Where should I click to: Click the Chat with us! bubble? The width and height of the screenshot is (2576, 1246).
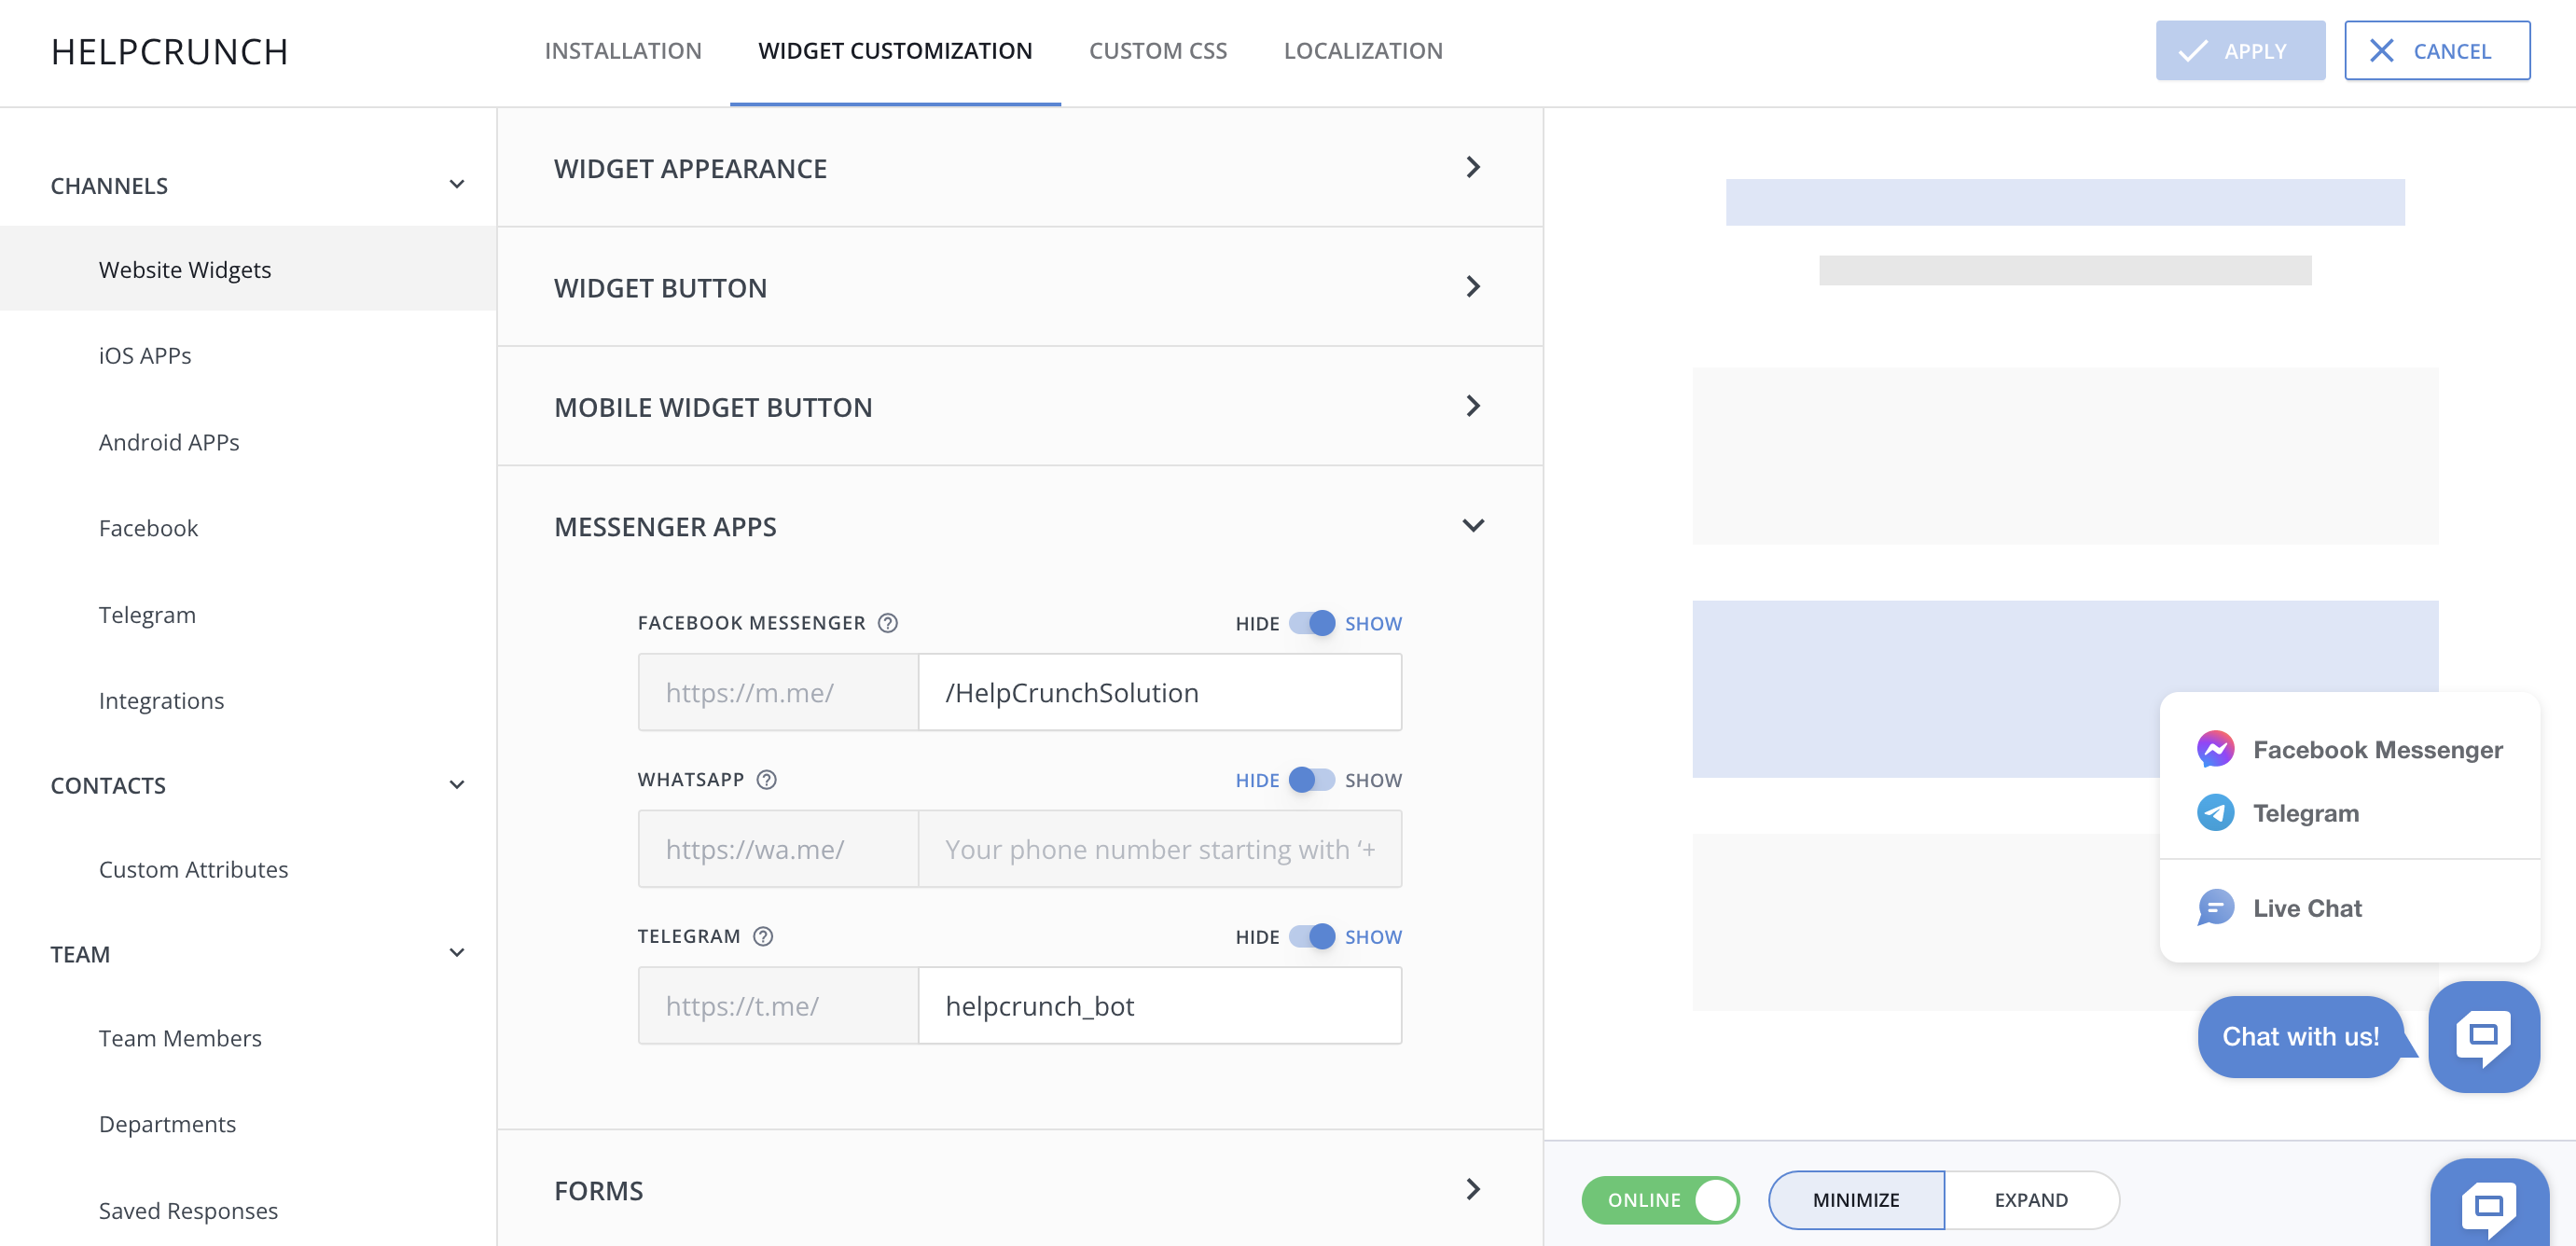coord(2300,1036)
